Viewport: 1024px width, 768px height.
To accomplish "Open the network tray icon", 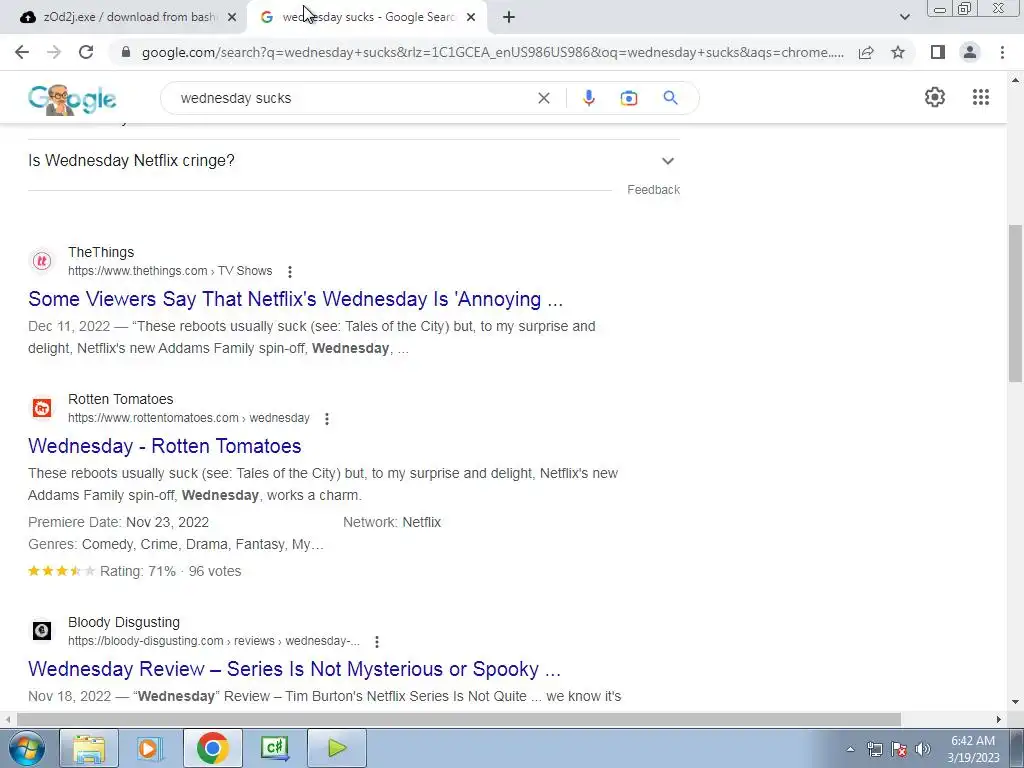I will [874, 749].
